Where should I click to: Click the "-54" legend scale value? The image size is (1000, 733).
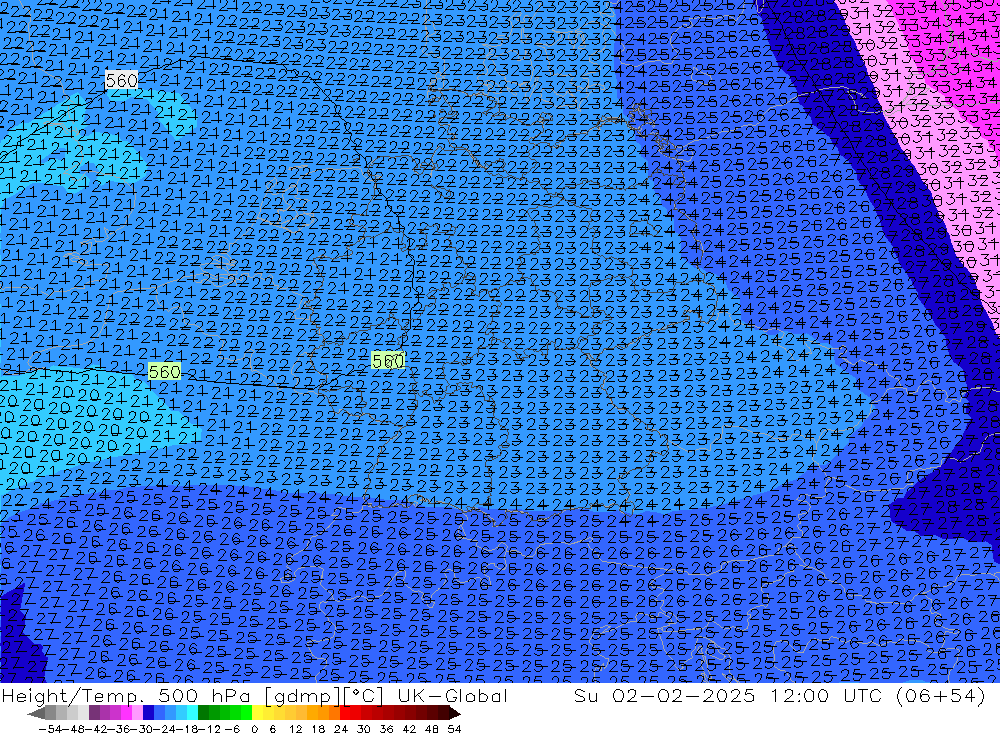(x=49, y=729)
